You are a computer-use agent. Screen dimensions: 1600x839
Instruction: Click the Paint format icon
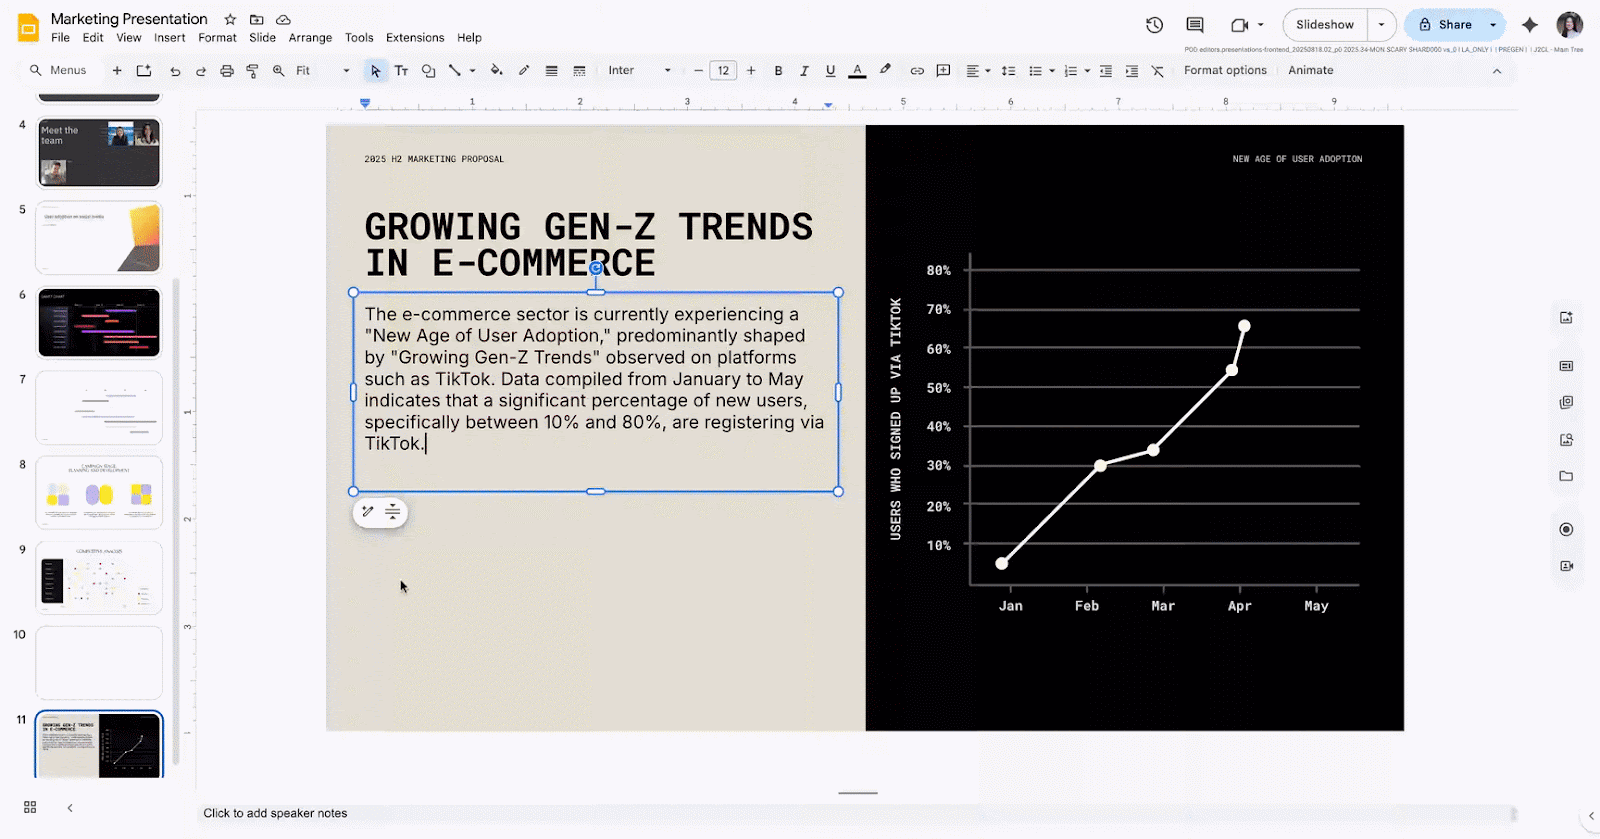252,71
